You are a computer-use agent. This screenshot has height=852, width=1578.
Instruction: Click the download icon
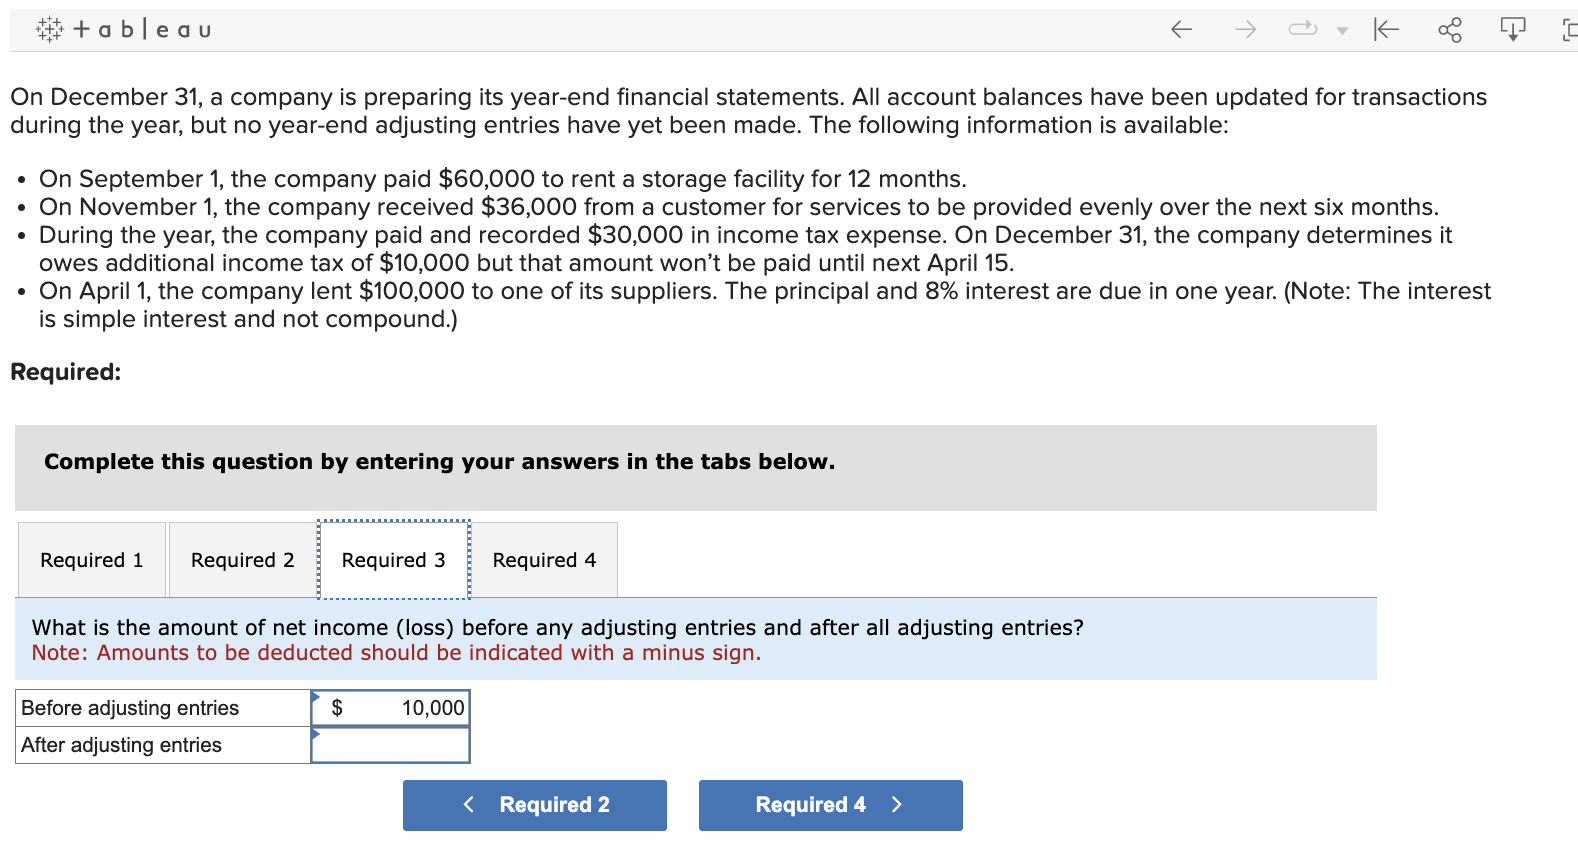(1512, 29)
